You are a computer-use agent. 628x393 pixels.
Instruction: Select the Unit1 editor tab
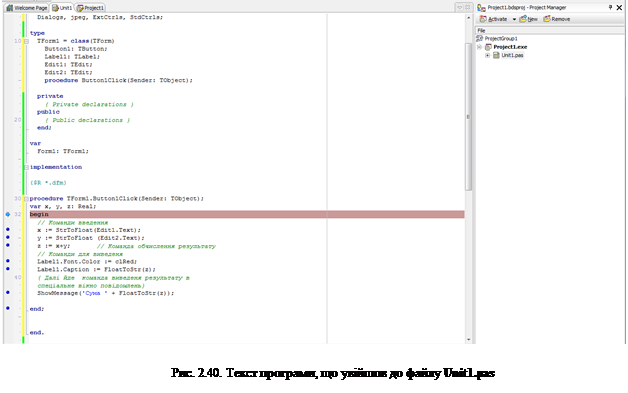pos(62,8)
